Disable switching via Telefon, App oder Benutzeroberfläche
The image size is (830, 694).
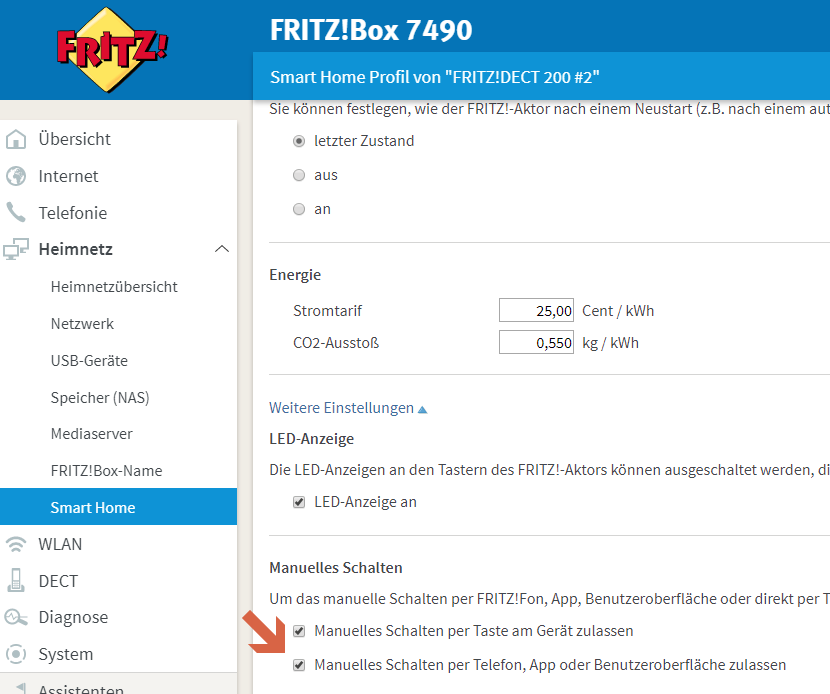tap(299, 665)
